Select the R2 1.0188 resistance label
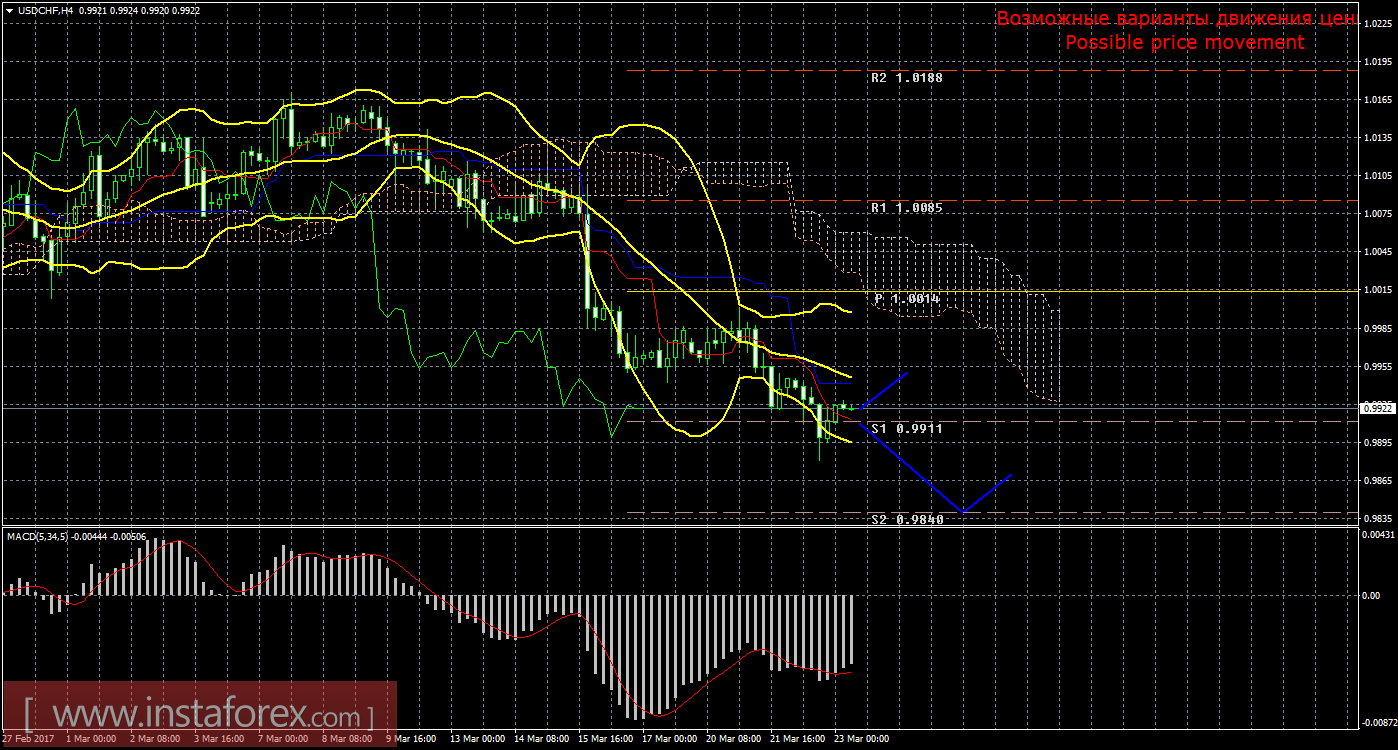Viewport: 1398px width, 750px height. tap(906, 77)
